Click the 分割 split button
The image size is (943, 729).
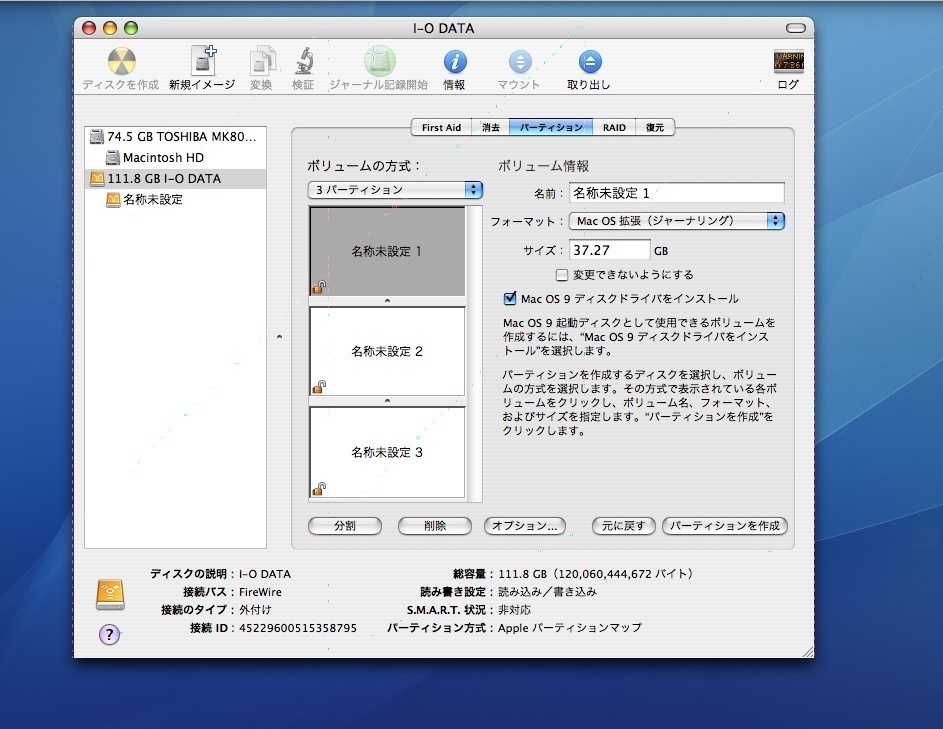[345, 526]
